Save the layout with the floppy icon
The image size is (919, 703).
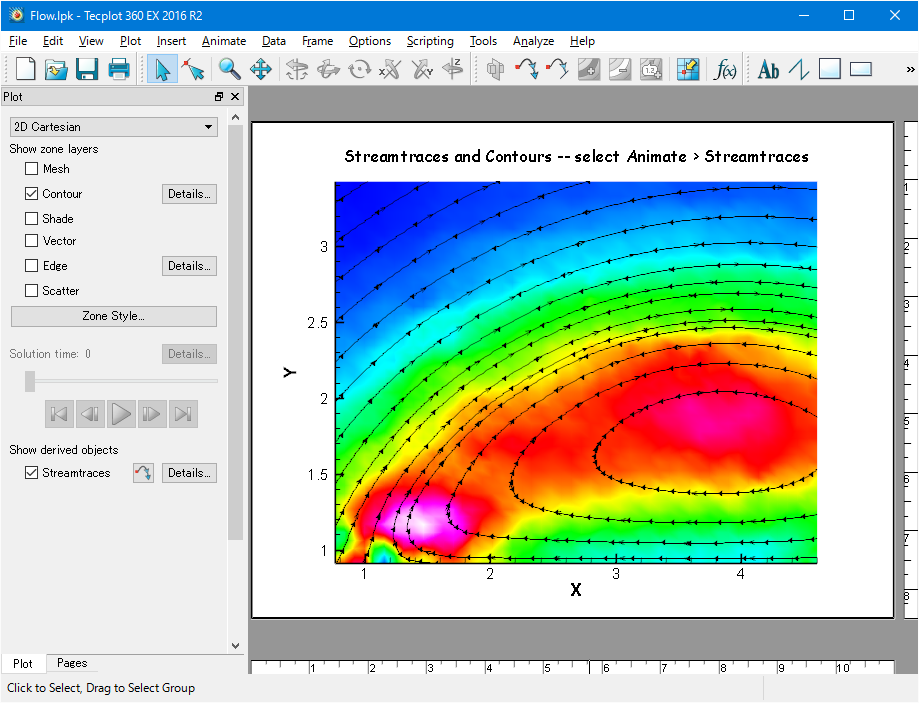(x=87, y=69)
